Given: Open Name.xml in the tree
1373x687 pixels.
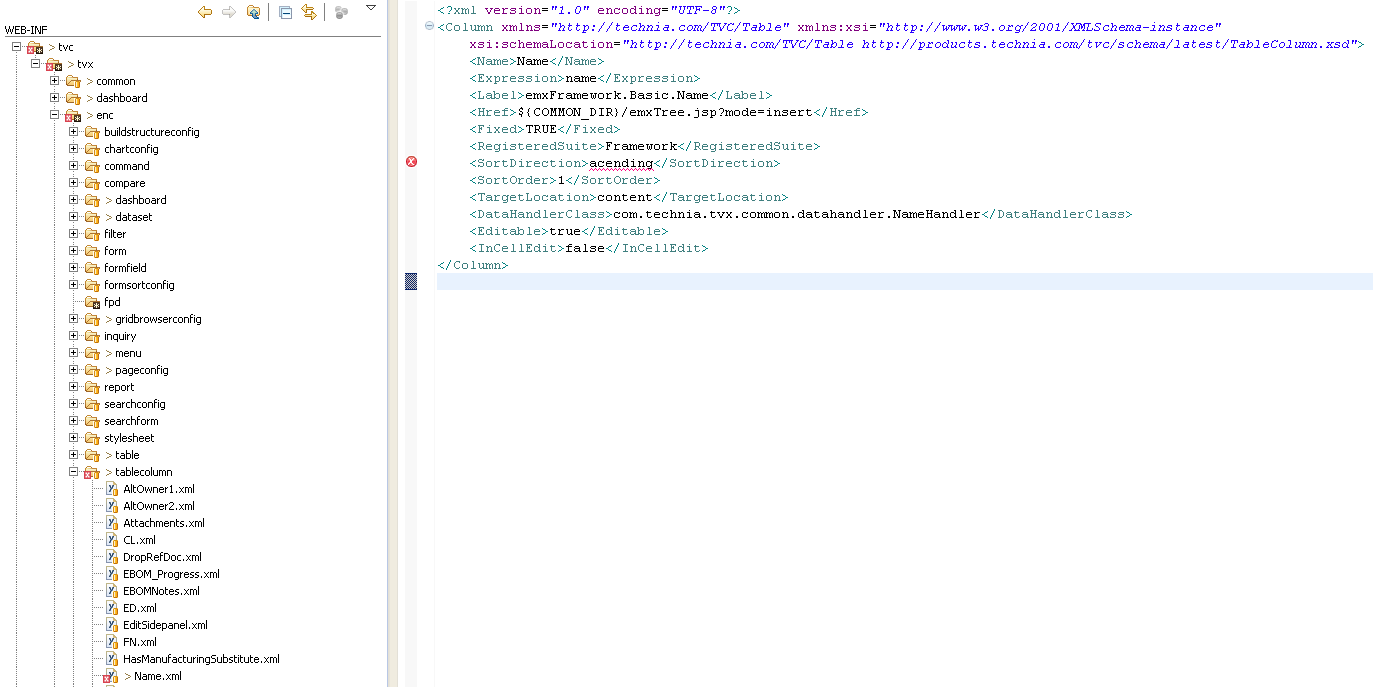Looking at the screenshot, I should coord(157,677).
